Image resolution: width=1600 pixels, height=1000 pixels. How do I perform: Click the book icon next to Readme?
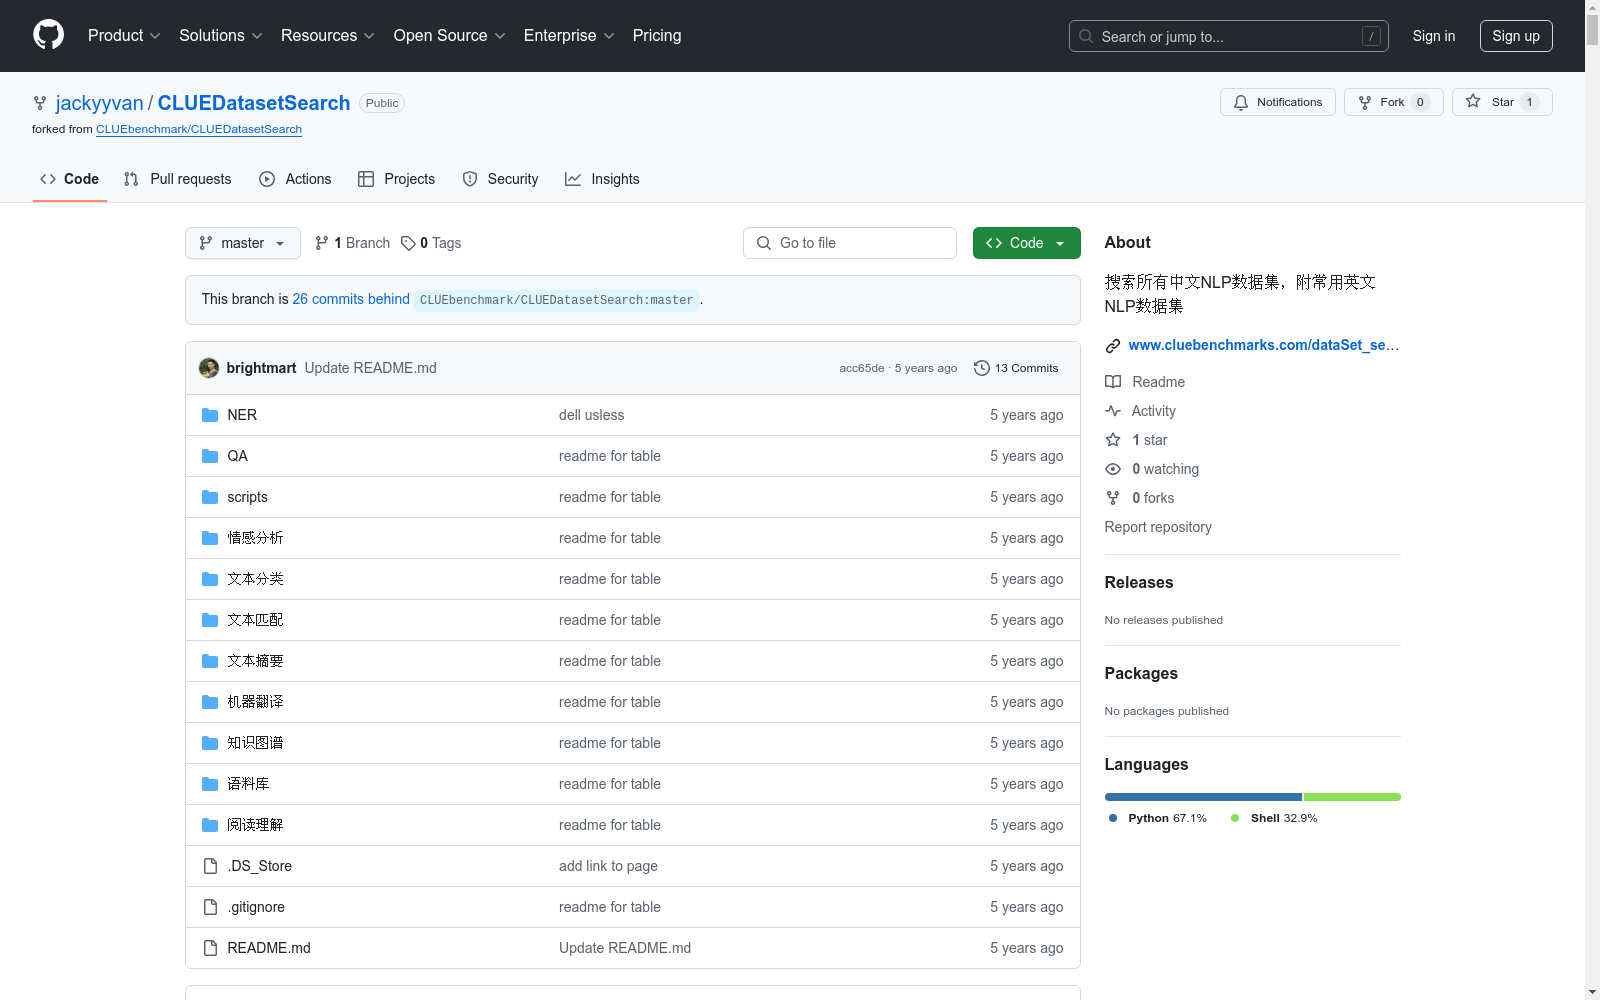coord(1113,382)
